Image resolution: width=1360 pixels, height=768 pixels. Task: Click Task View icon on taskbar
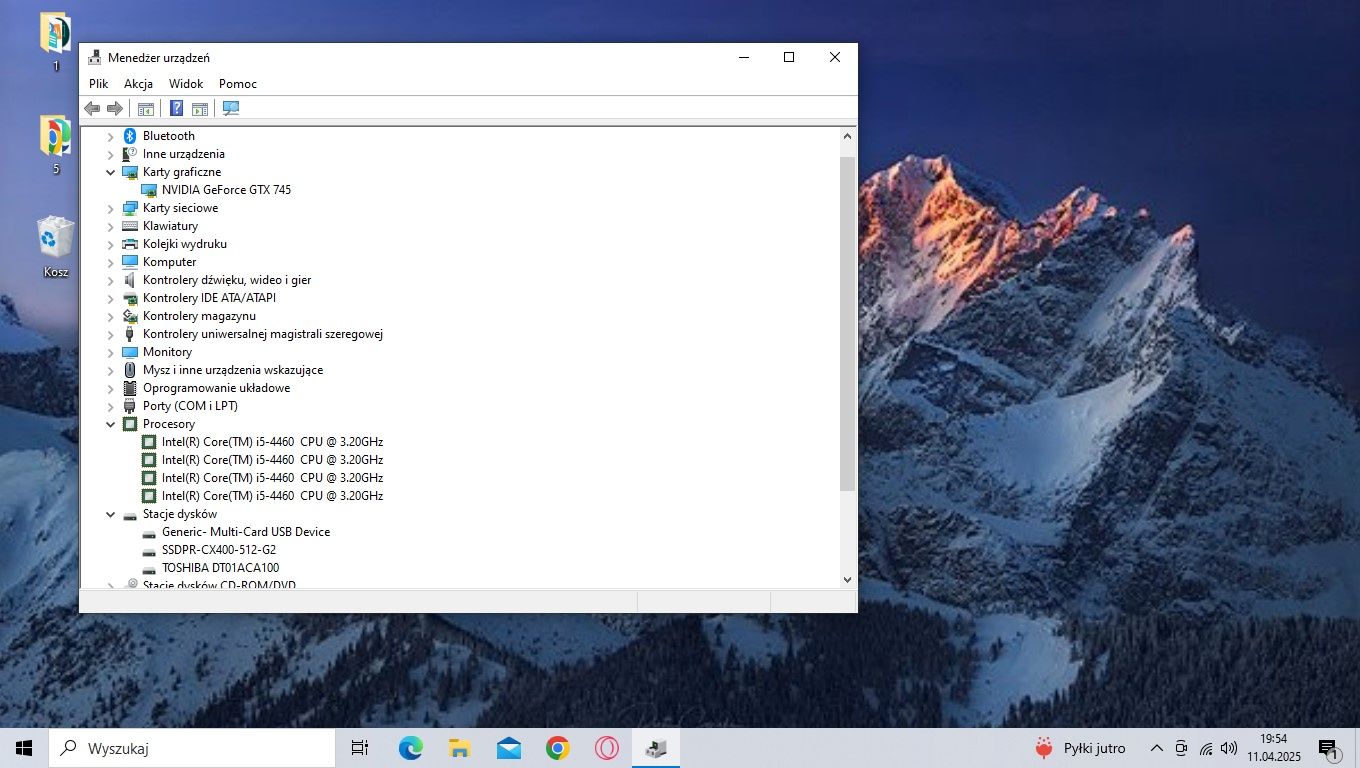[x=360, y=748]
